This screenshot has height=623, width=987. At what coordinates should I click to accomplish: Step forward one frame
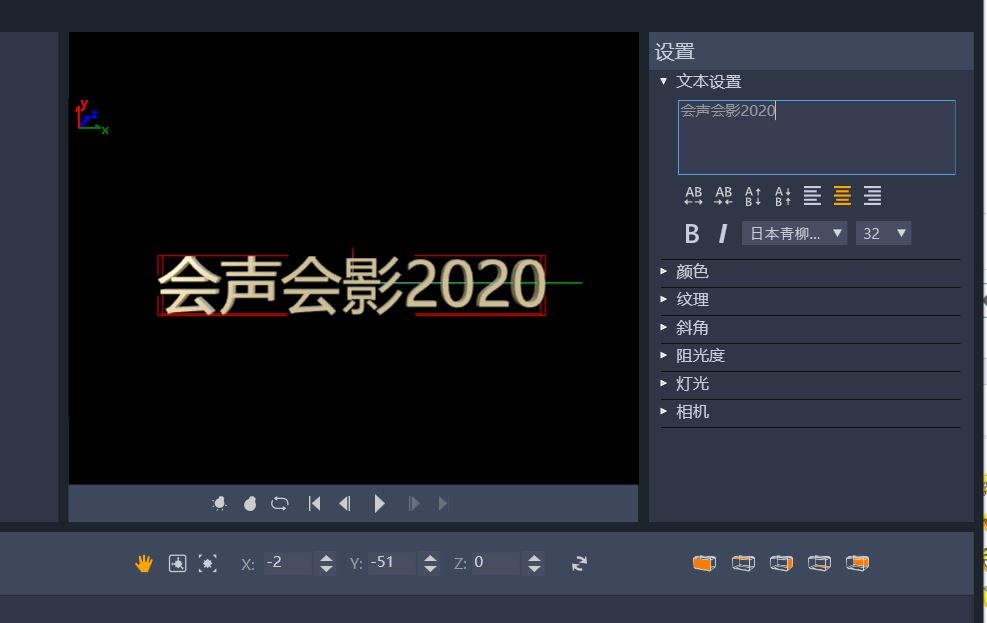(414, 503)
